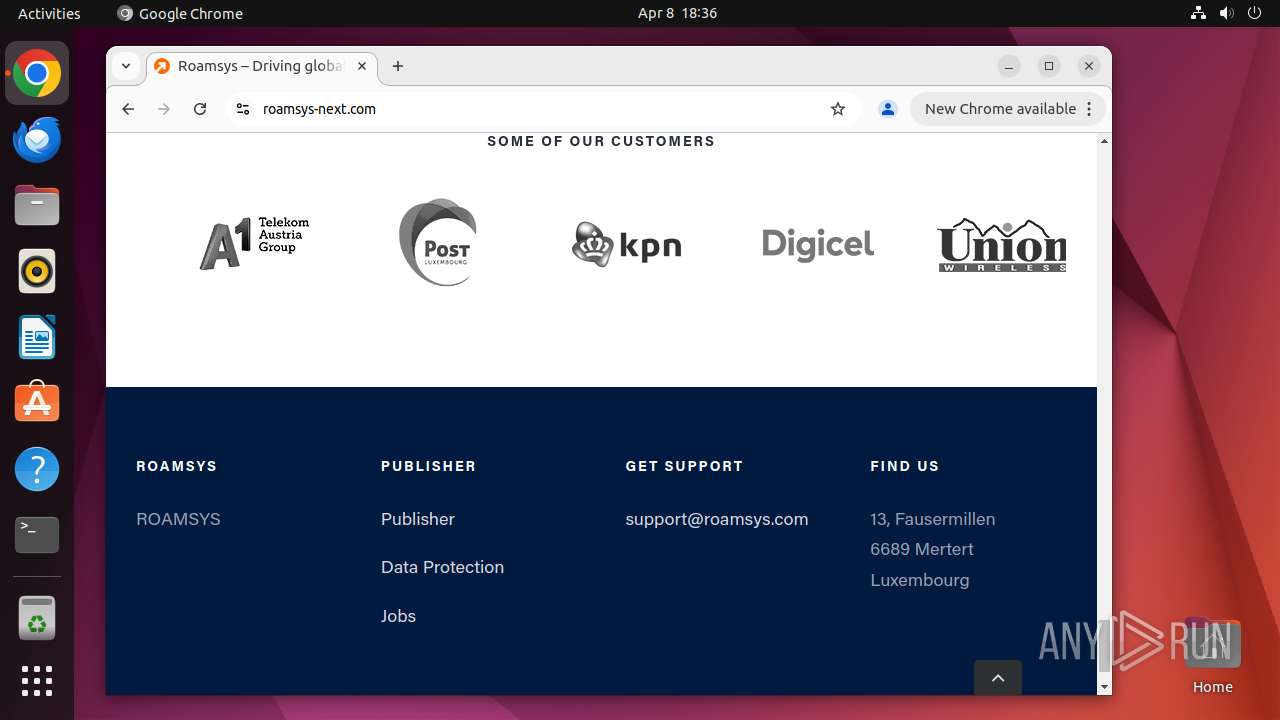This screenshot has height=720, width=1280.
Task: Click the PUBLISHER footer heading
Action: click(x=428, y=466)
